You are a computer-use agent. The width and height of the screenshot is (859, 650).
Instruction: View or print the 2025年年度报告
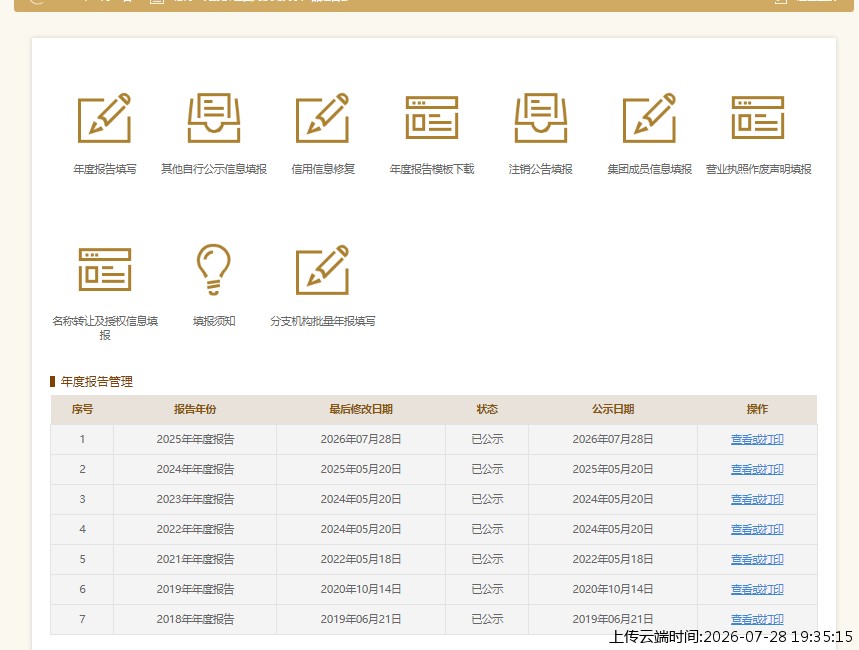[757, 440]
